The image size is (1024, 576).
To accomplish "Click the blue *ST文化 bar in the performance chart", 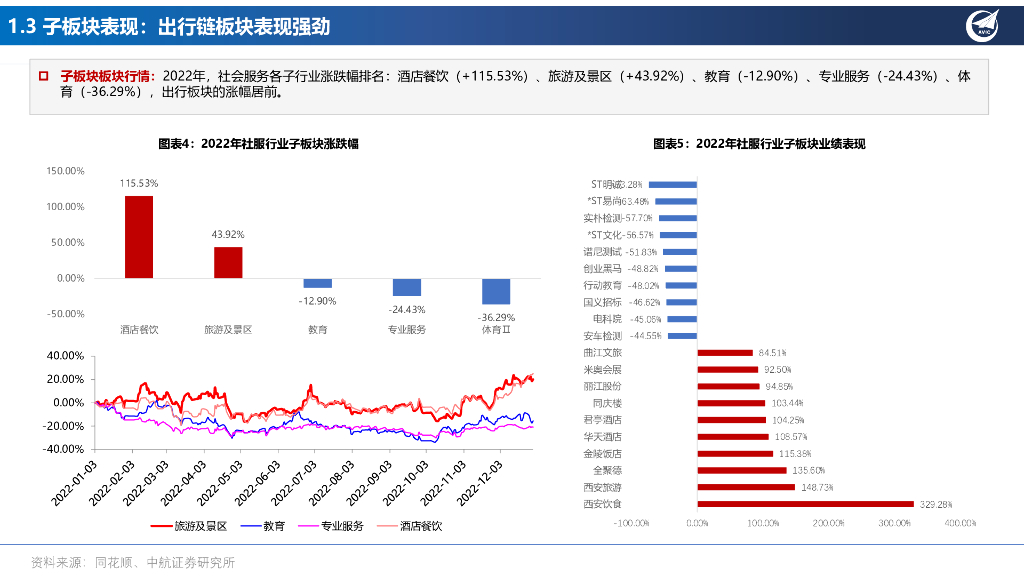I will (679, 235).
